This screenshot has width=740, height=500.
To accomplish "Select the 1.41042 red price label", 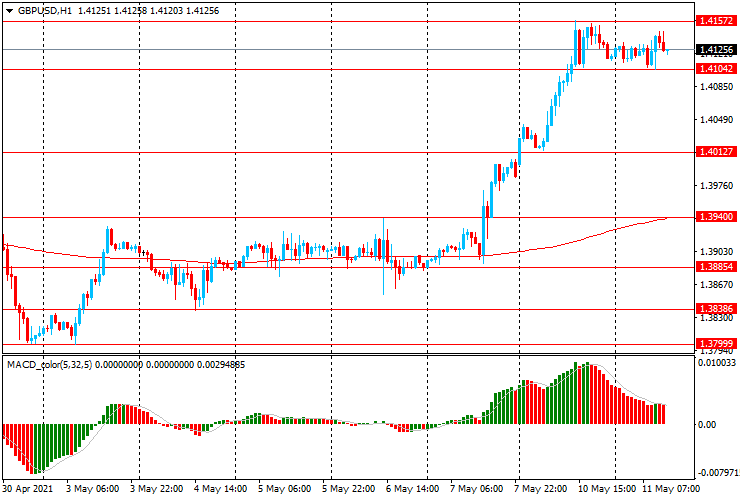I will 716,68.
